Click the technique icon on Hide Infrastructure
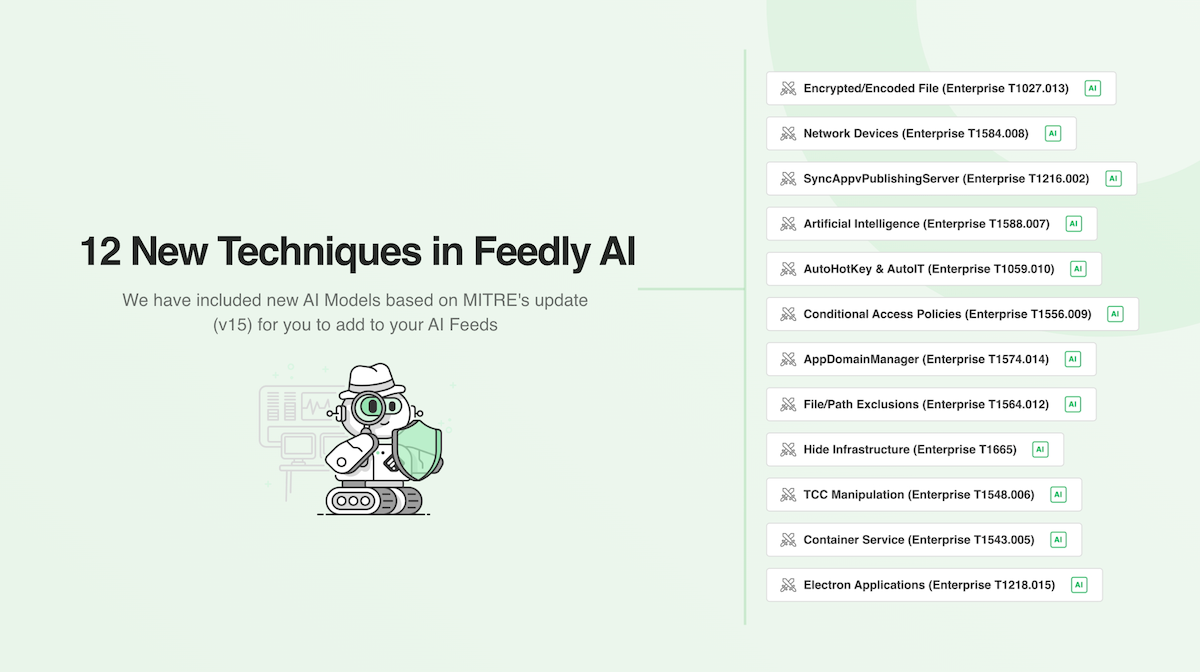The image size is (1200, 672). (787, 450)
